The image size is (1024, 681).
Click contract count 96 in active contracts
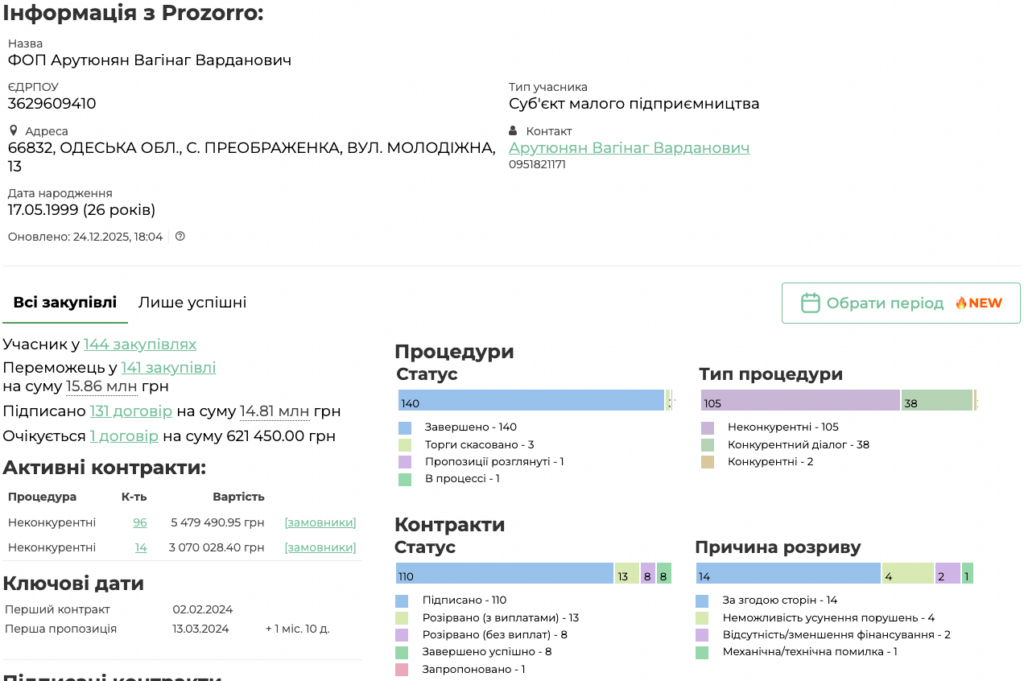click(140, 522)
